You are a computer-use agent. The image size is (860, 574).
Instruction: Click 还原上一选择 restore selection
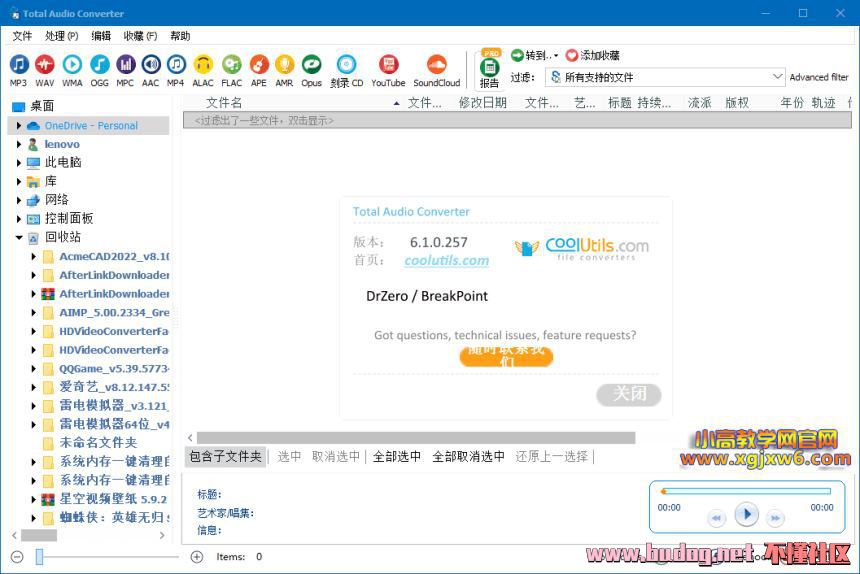[551, 456]
